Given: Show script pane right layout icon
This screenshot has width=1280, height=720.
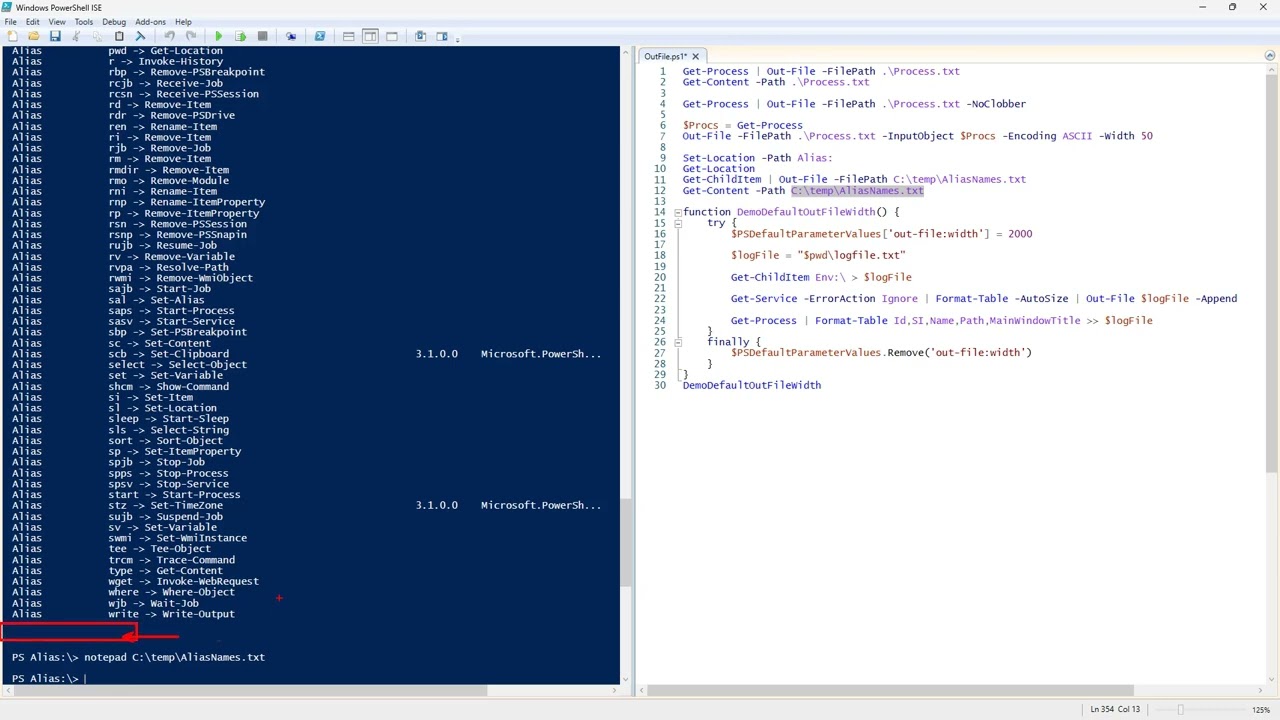Looking at the screenshot, I should click(370, 36).
